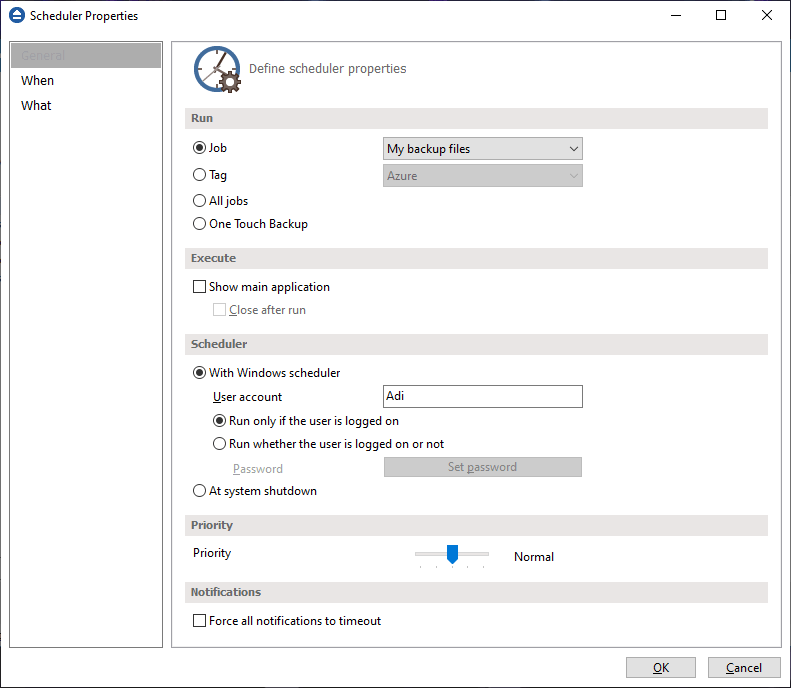Click the Set password button
Image resolution: width=791 pixels, height=688 pixels.
tap(483, 467)
